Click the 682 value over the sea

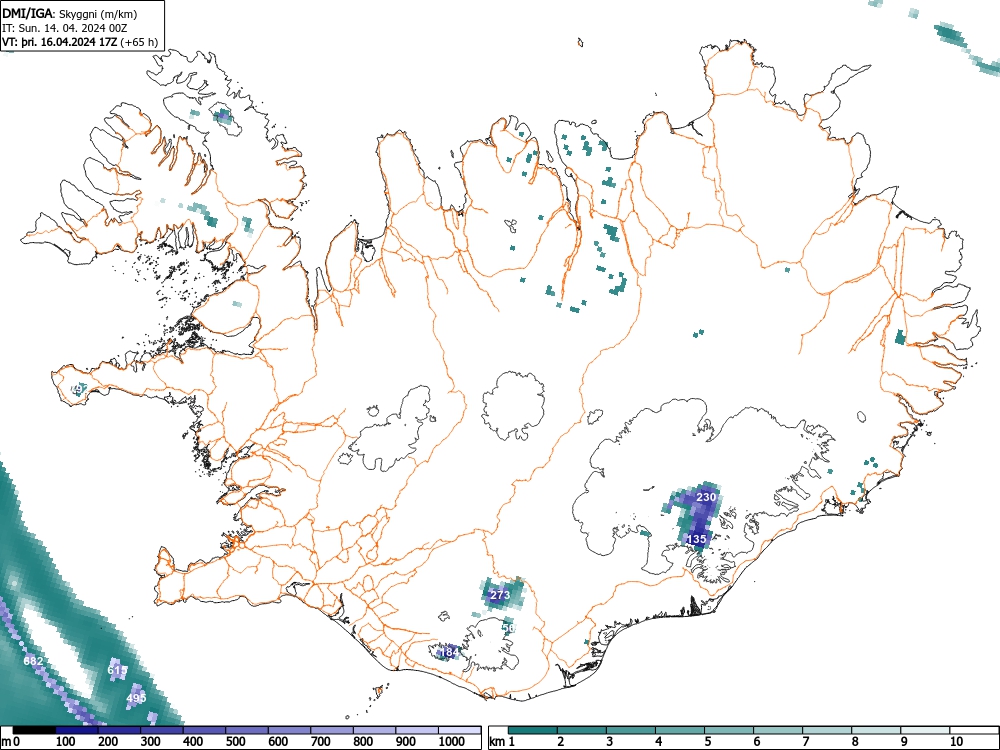tap(33, 661)
